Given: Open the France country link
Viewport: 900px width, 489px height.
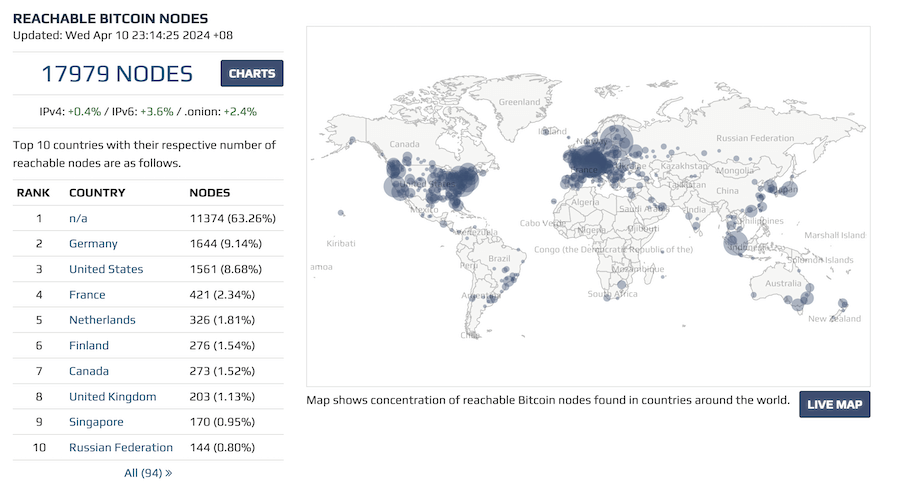Looking at the screenshot, I should 87,294.
